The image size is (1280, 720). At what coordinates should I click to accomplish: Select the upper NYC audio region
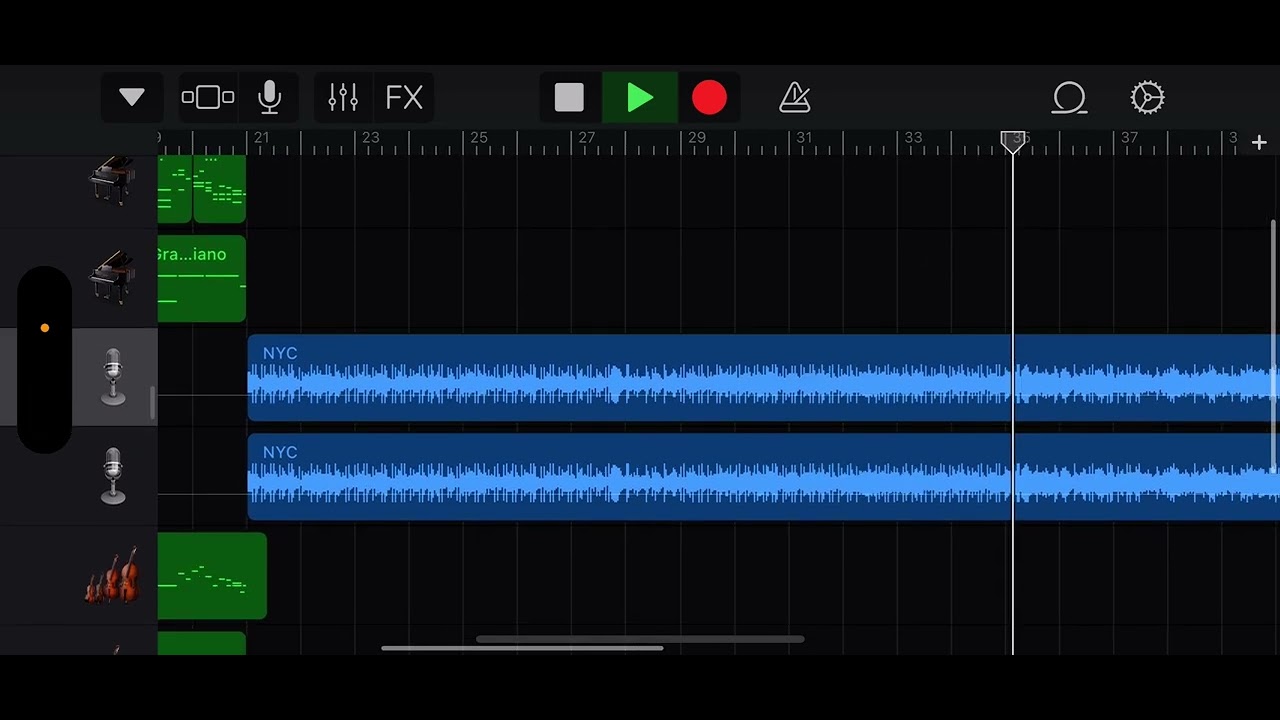pyautogui.click(x=763, y=378)
